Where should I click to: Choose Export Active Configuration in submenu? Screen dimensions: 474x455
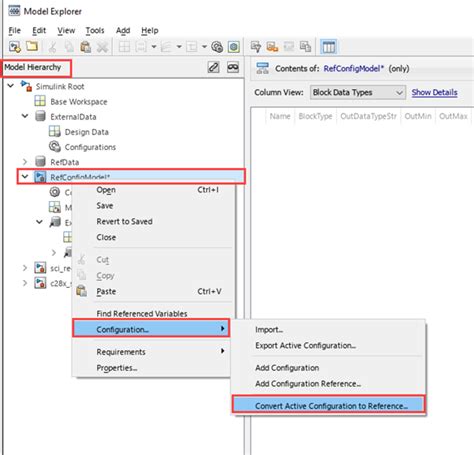tap(305, 345)
